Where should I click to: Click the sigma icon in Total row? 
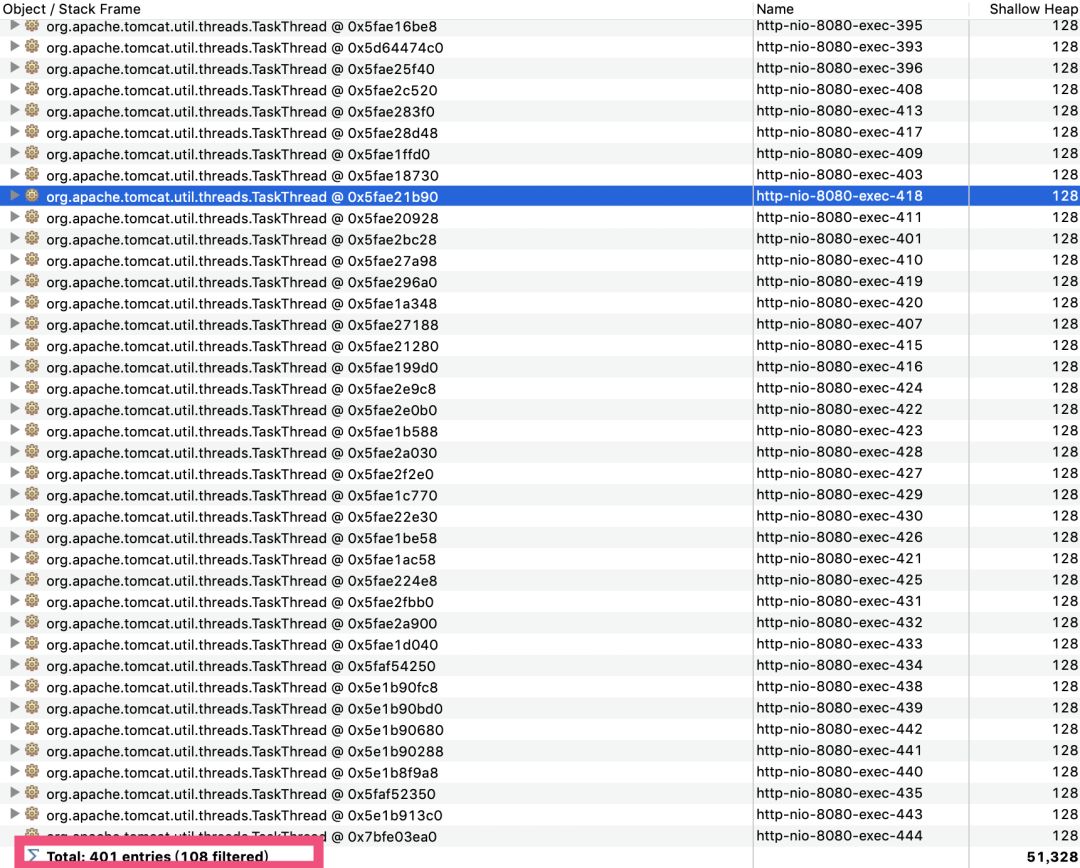(x=32, y=856)
